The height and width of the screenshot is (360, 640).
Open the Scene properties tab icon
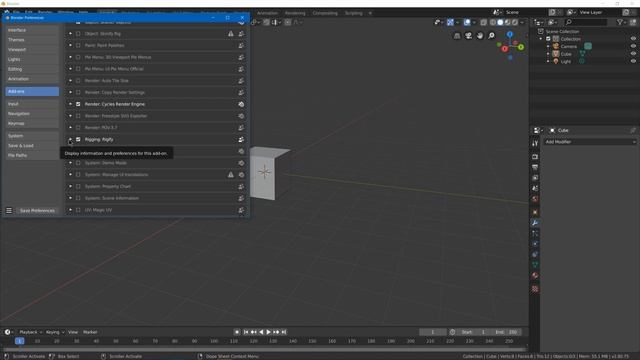535,189
